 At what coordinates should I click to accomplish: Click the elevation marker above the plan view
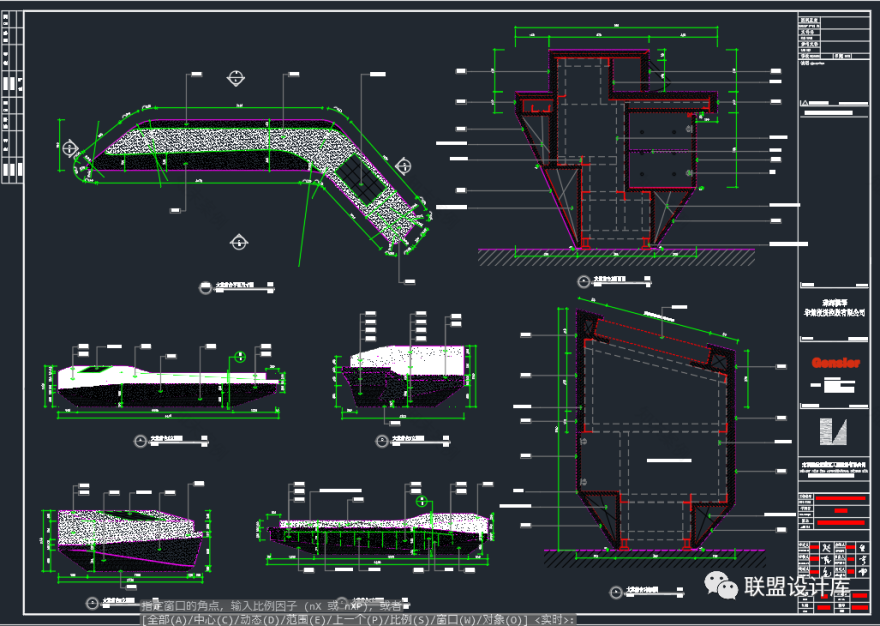[x=237, y=77]
